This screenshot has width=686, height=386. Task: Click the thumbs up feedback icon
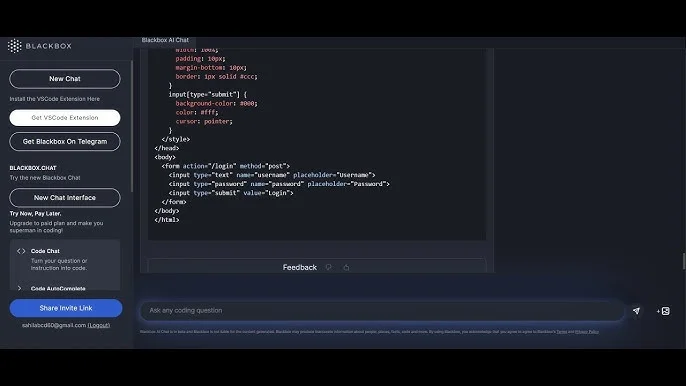click(x=346, y=267)
